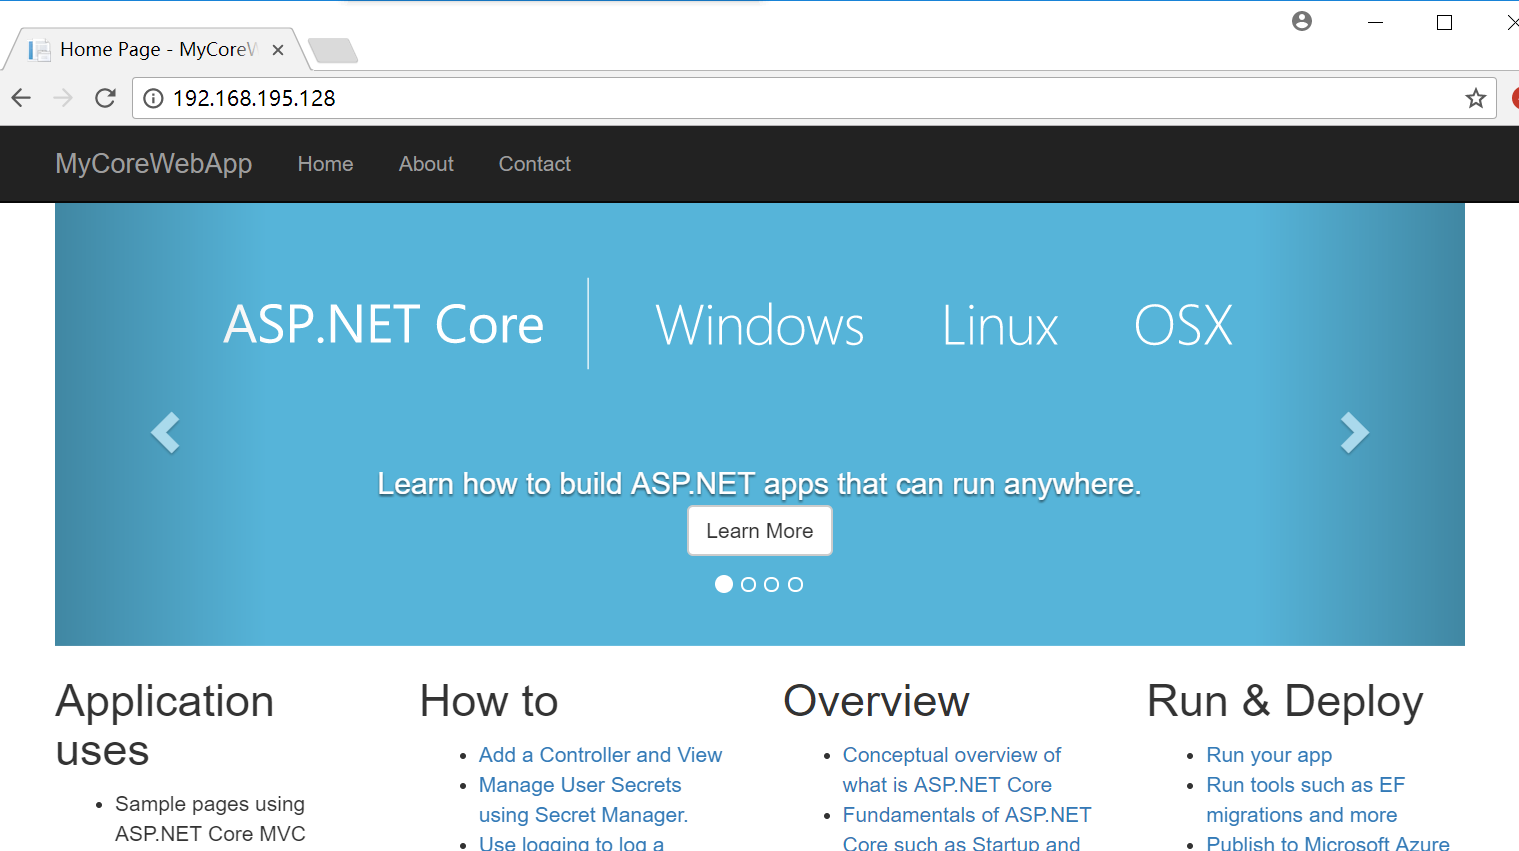1519x851 pixels.
Task: Open Add a Controller and View link
Action: point(600,755)
